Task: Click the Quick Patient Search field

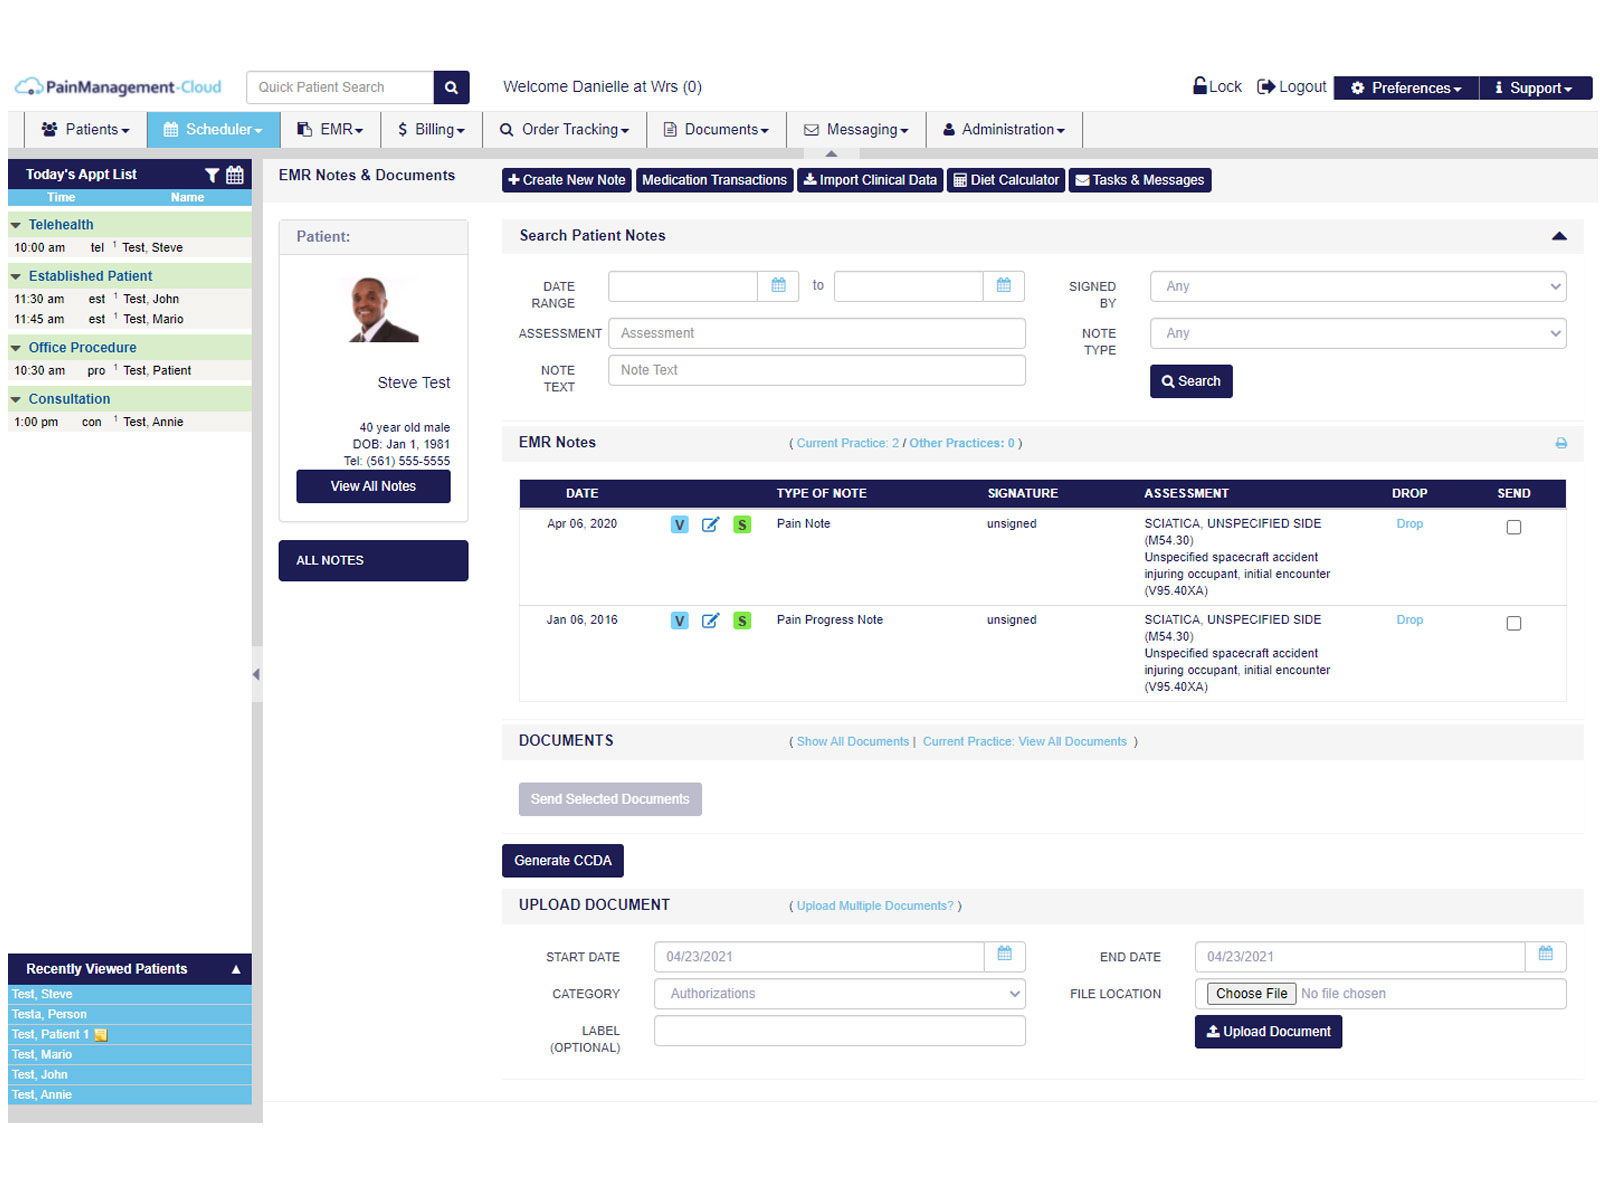Action: pyautogui.click(x=340, y=87)
